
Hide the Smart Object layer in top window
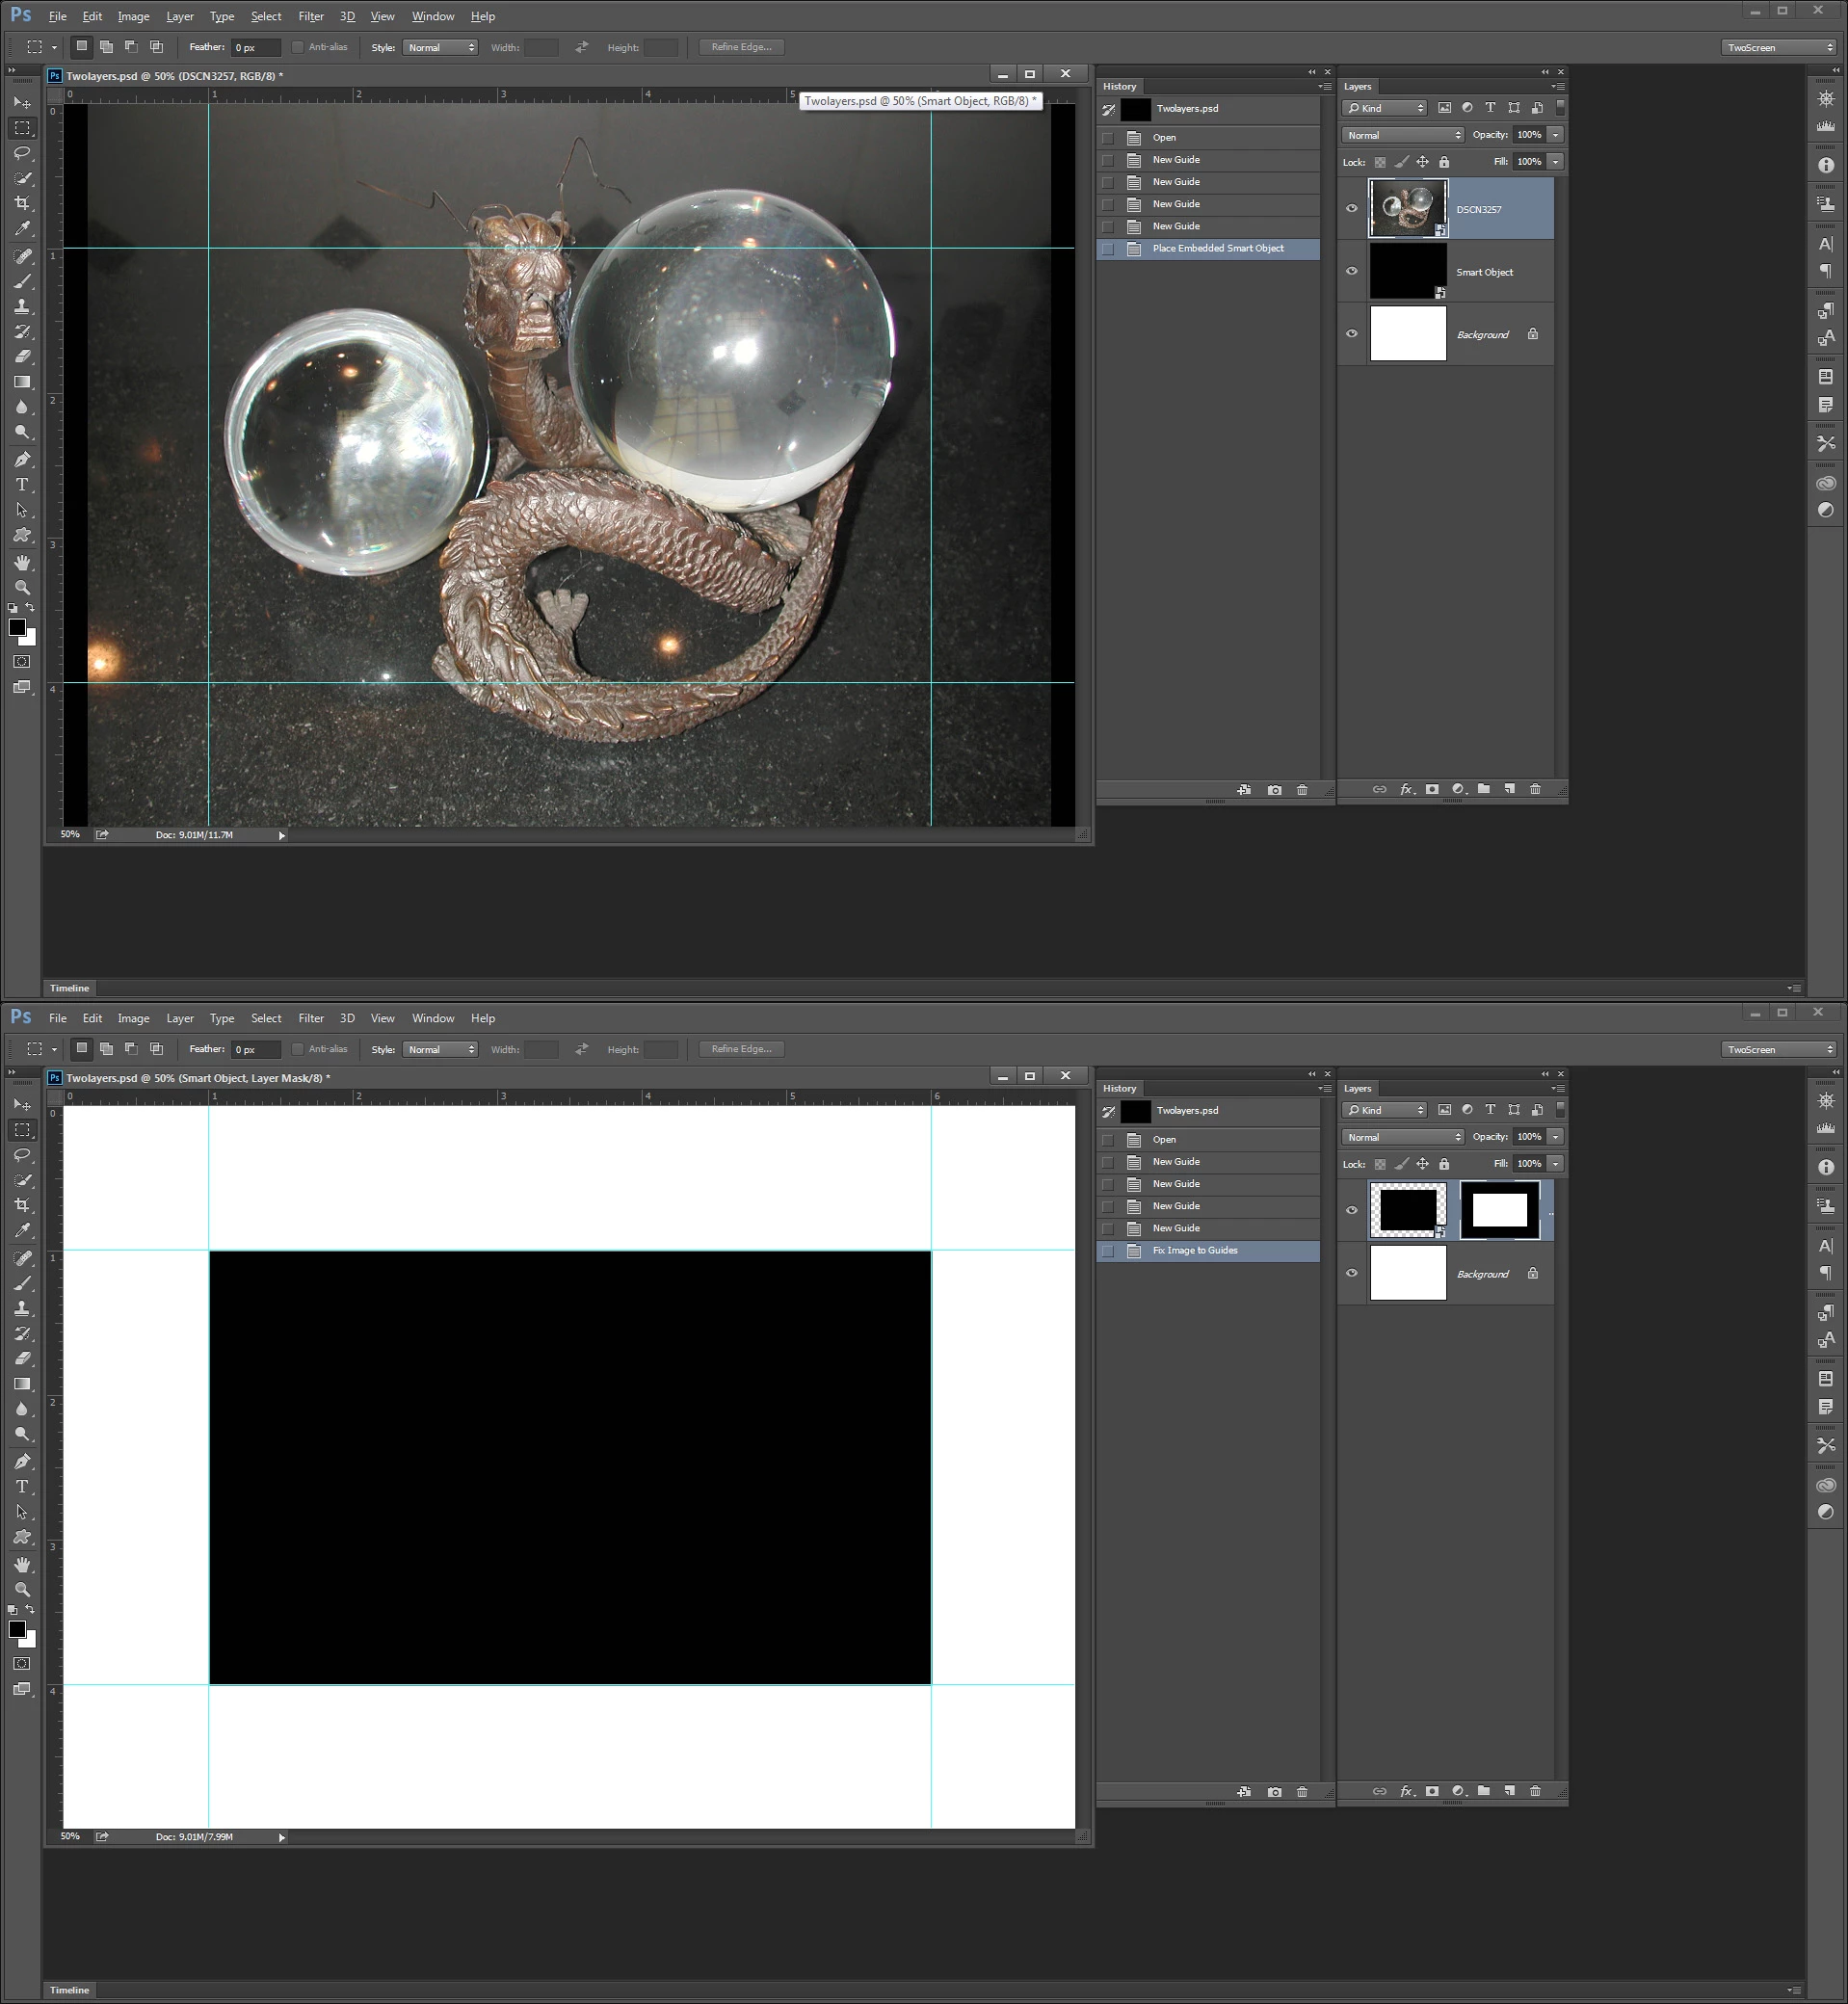point(1352,271)
